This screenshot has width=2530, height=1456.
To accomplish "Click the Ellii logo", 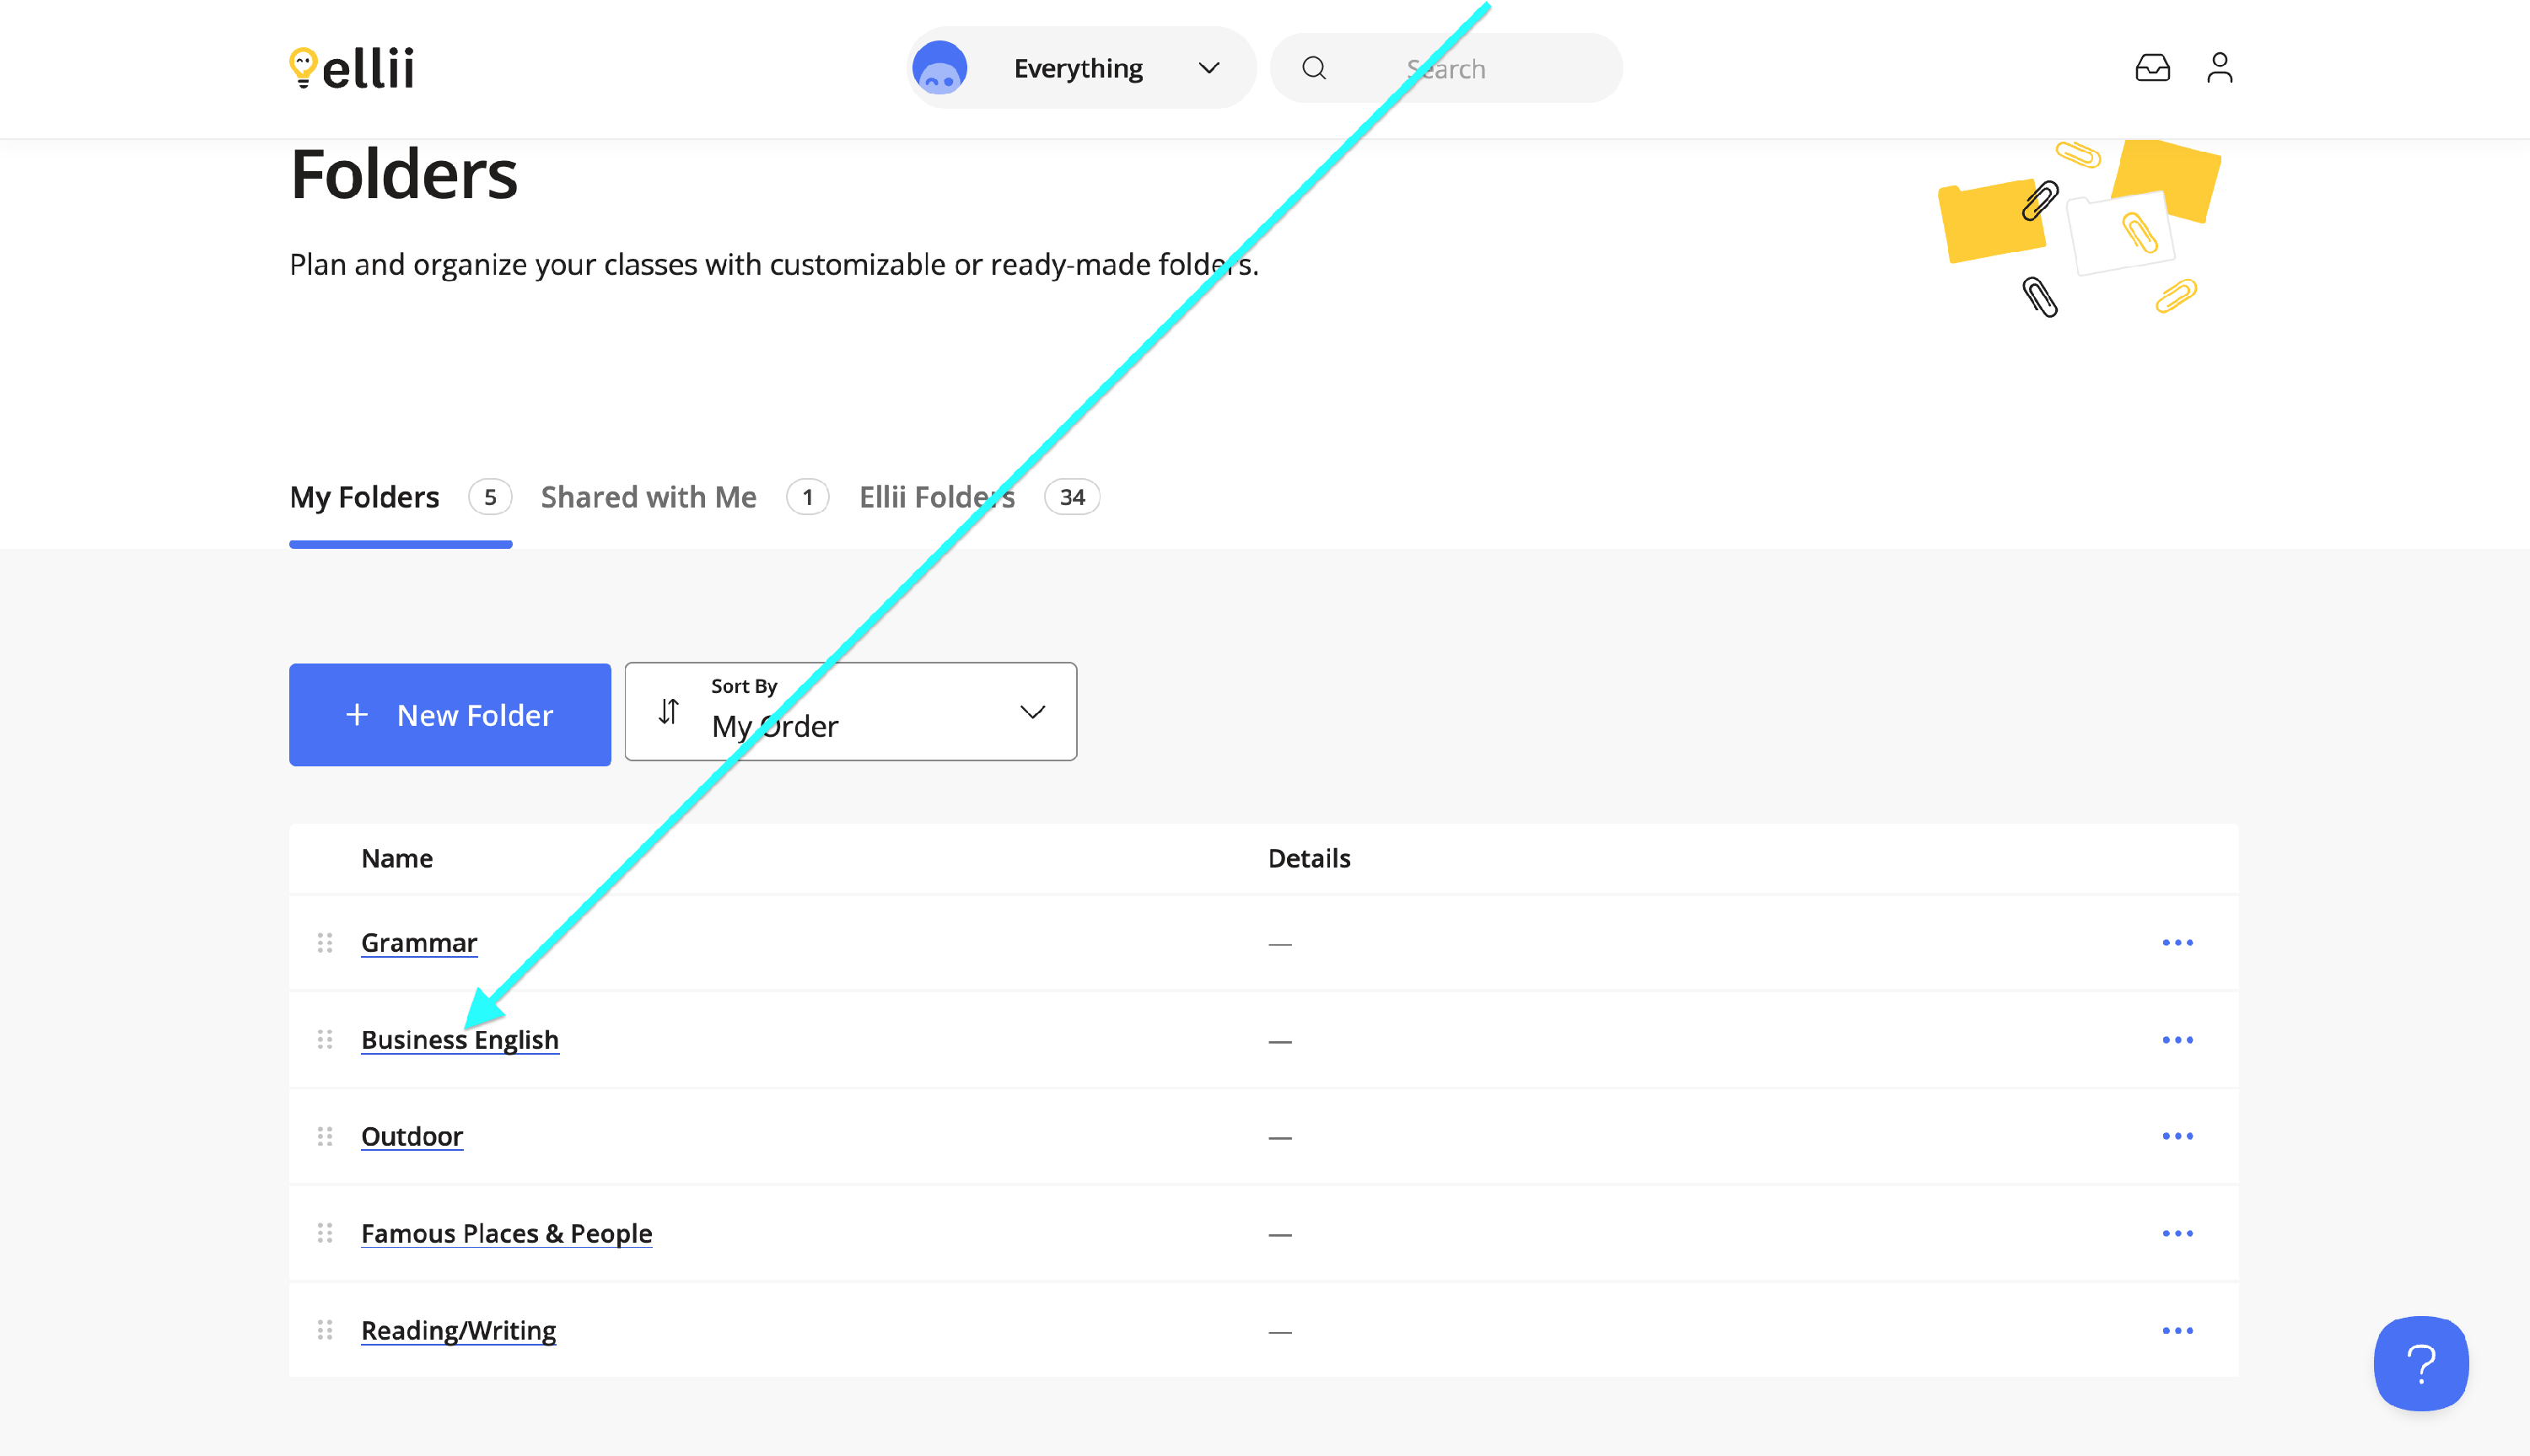I will point(351,68).
